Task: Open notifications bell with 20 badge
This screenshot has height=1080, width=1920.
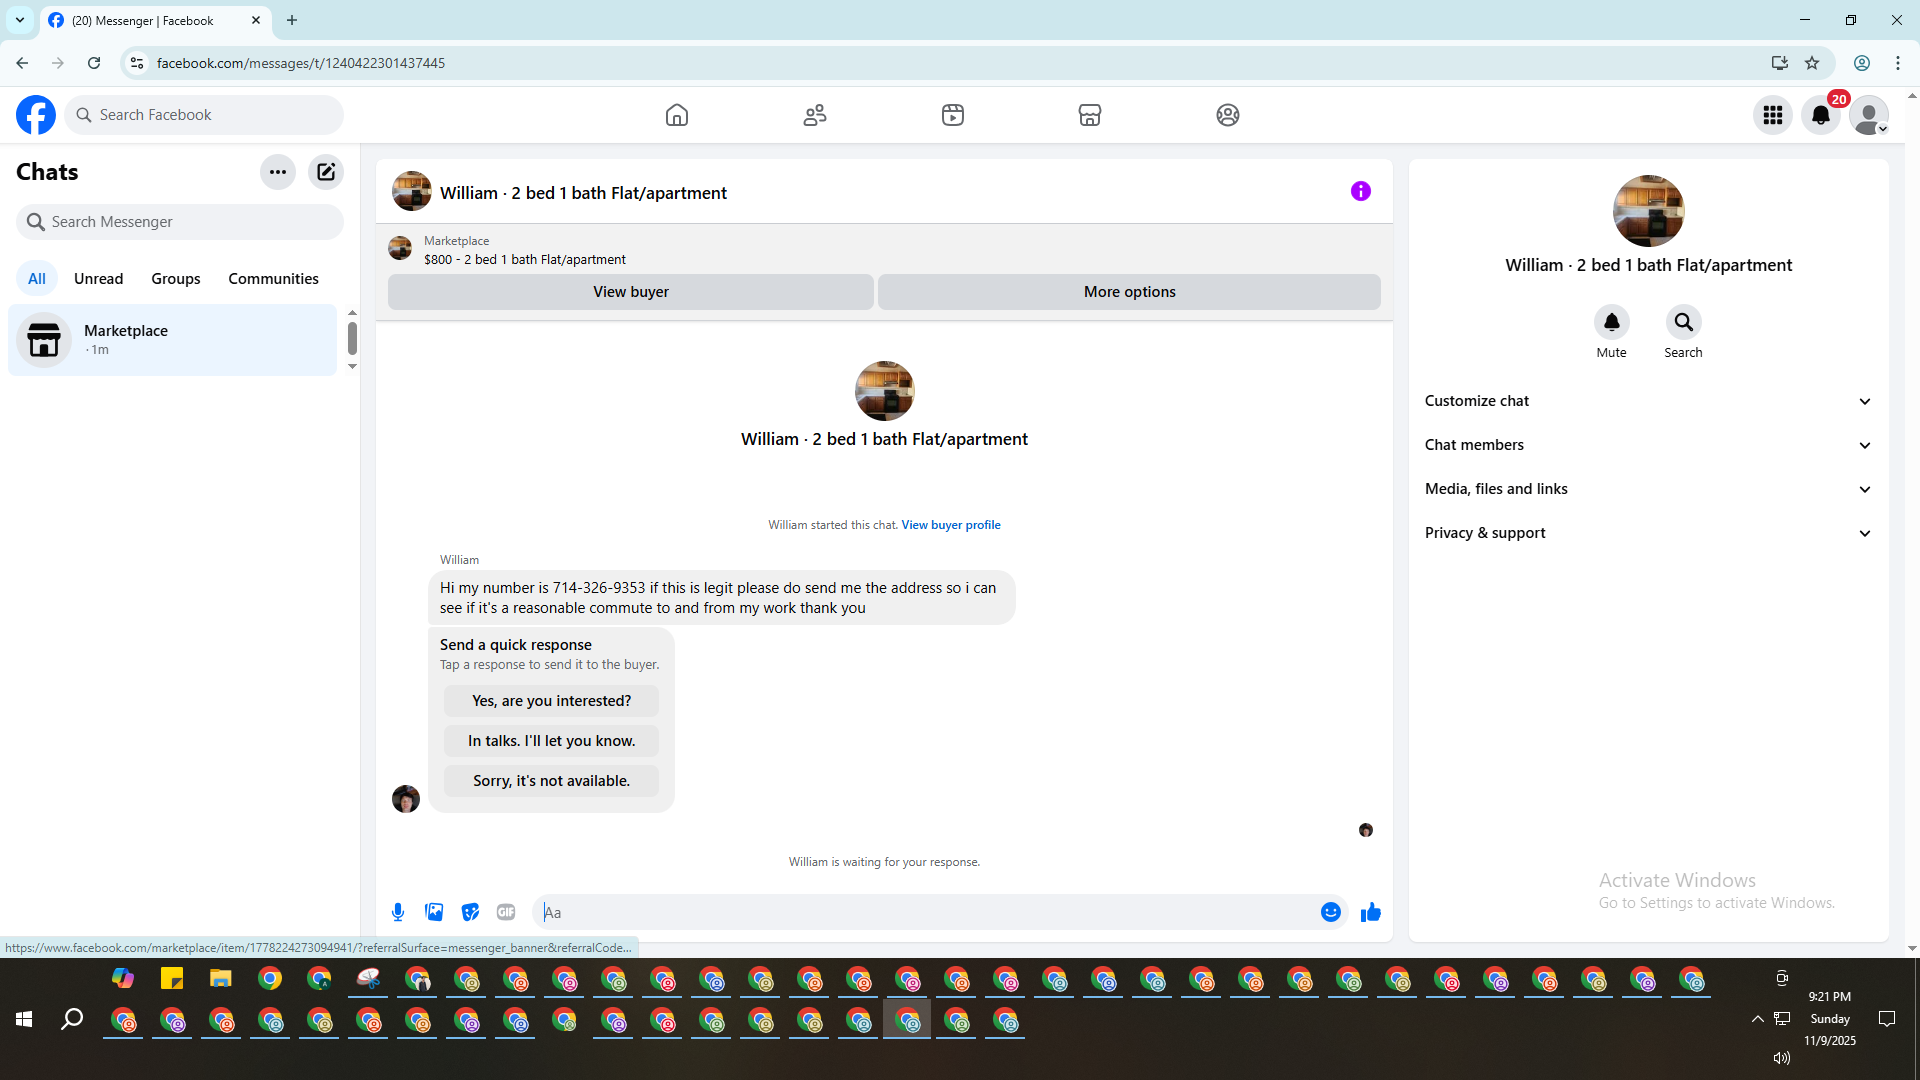Action: tap(1821, 115)
